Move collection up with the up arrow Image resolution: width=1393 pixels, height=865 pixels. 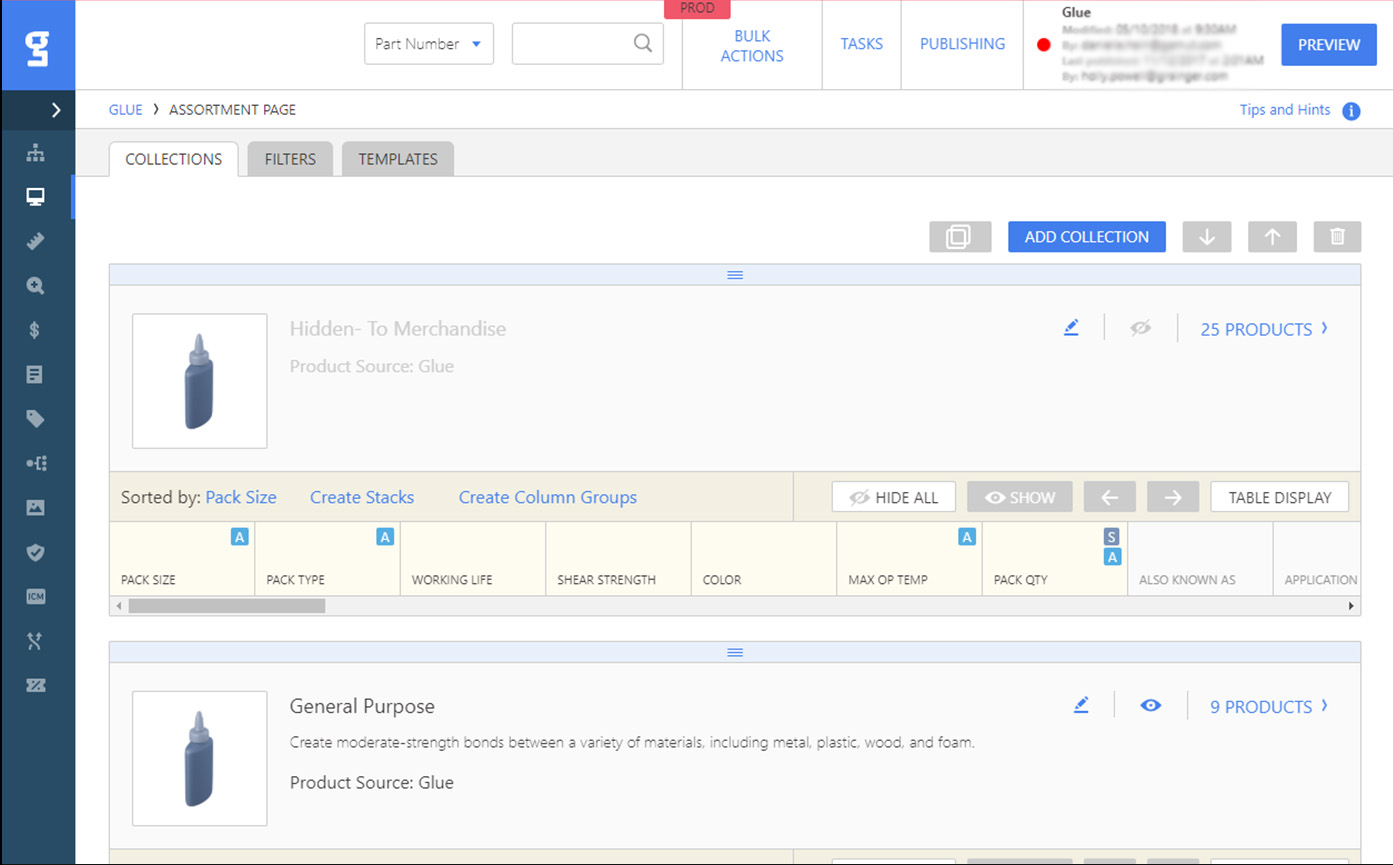pyautogui.click(x=1272, y=237)
